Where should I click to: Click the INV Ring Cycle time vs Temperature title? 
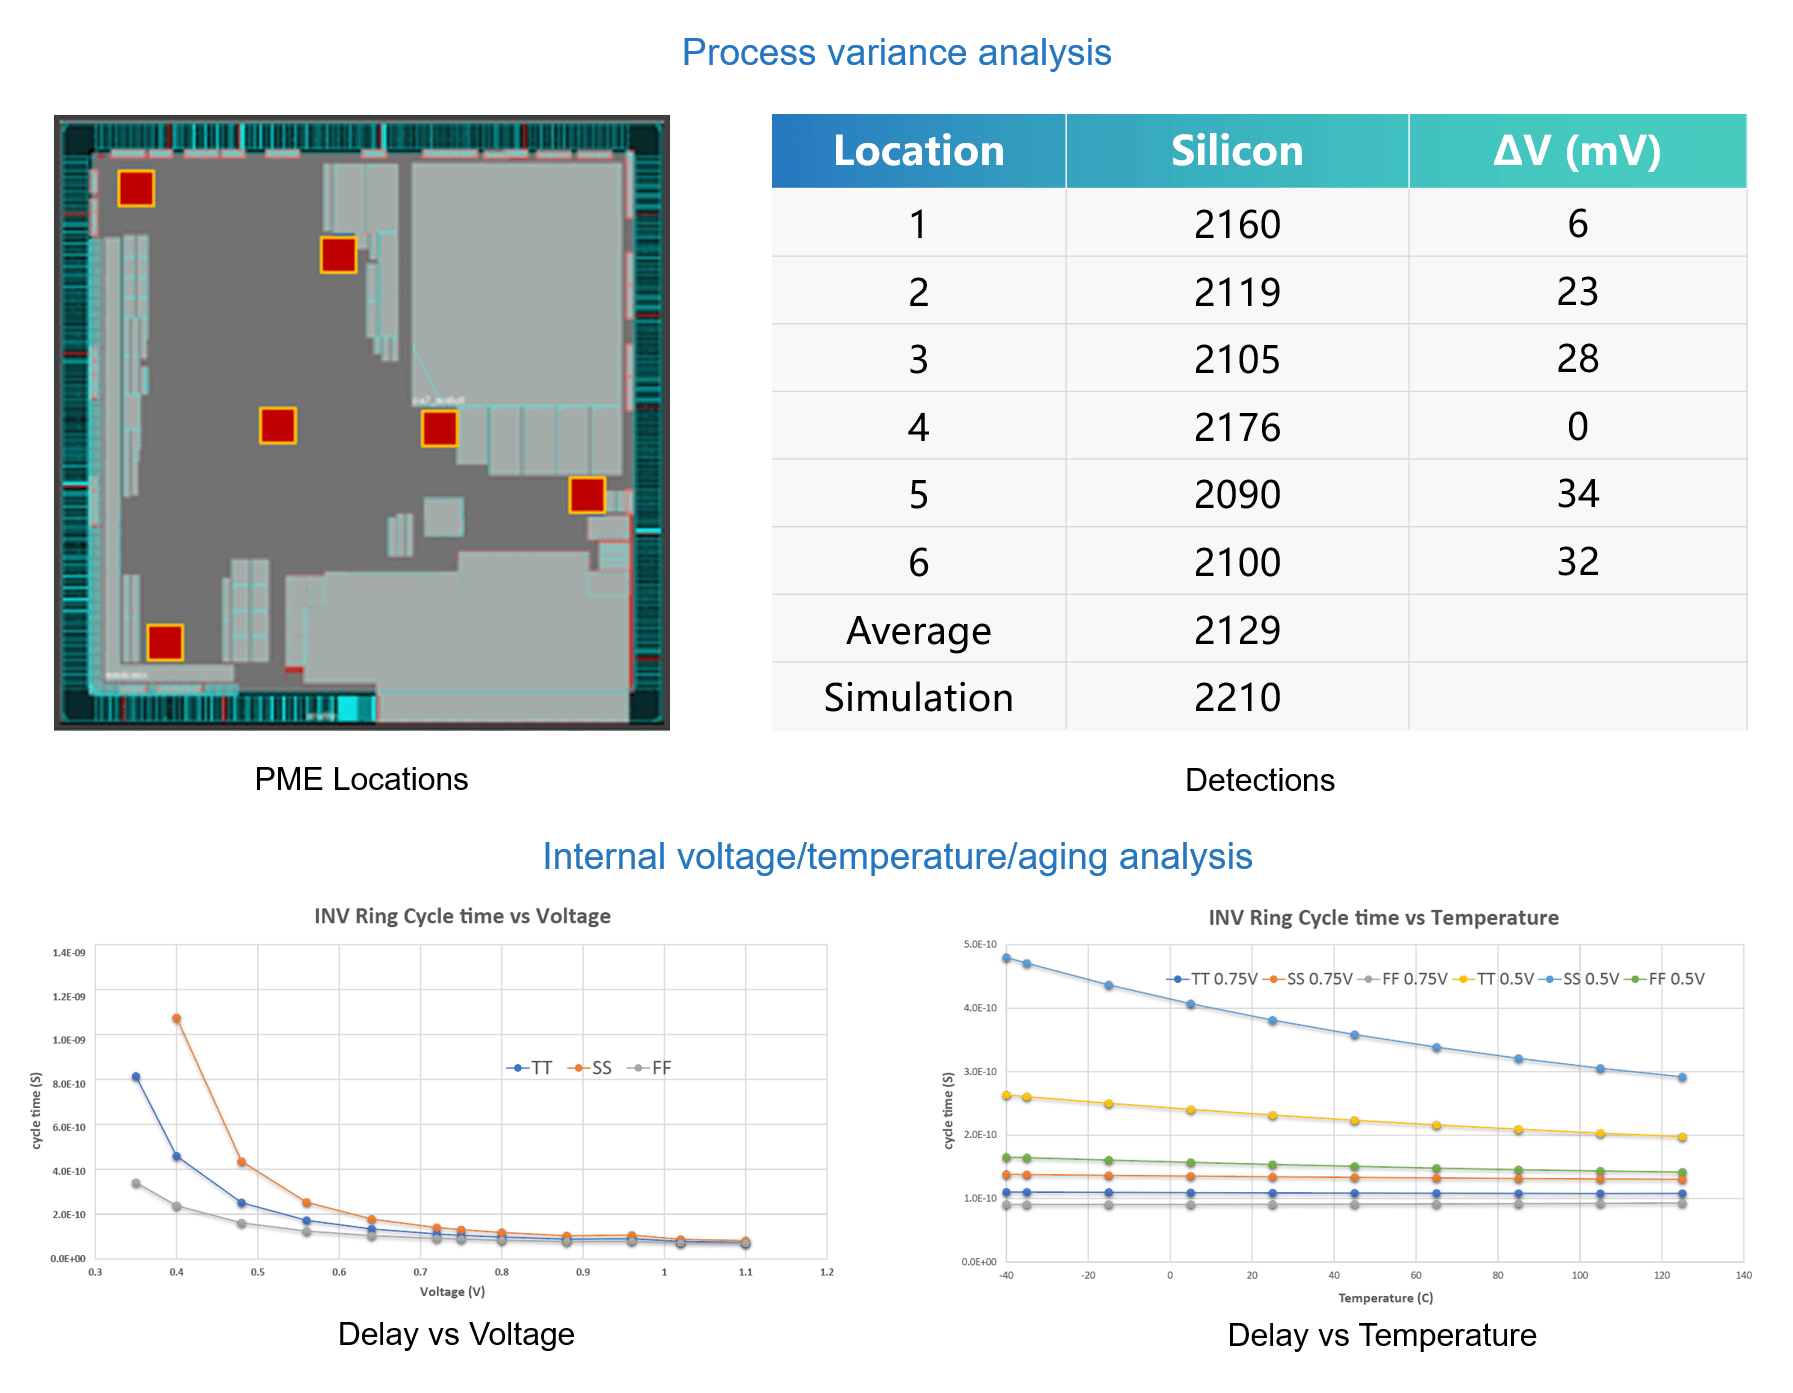pyautogui.click(x=1383, y=917)
